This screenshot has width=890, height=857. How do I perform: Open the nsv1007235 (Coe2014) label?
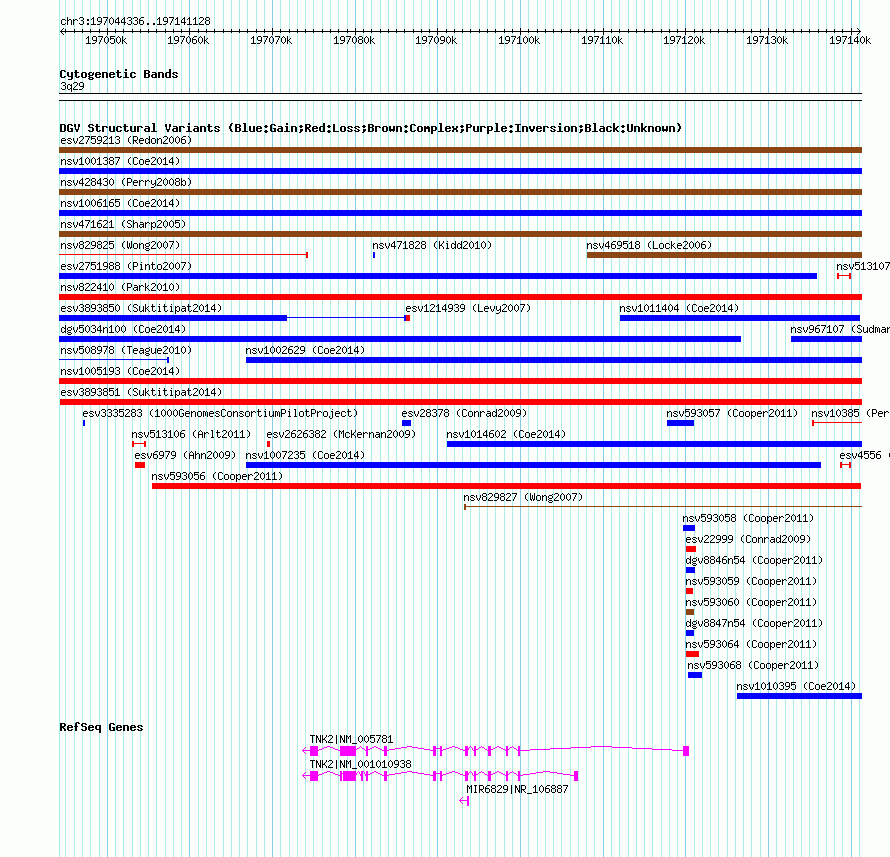[x=305, y=455]
